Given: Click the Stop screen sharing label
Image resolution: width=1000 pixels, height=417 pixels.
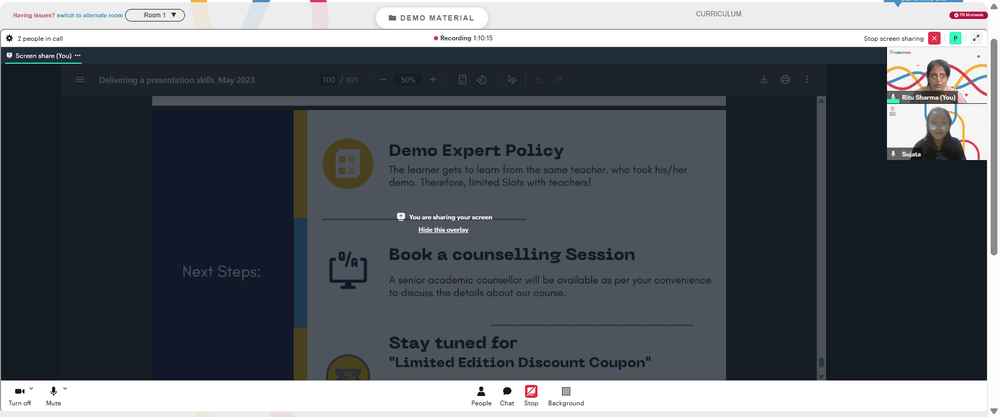Looking at the screenshot, I should 893,38.
